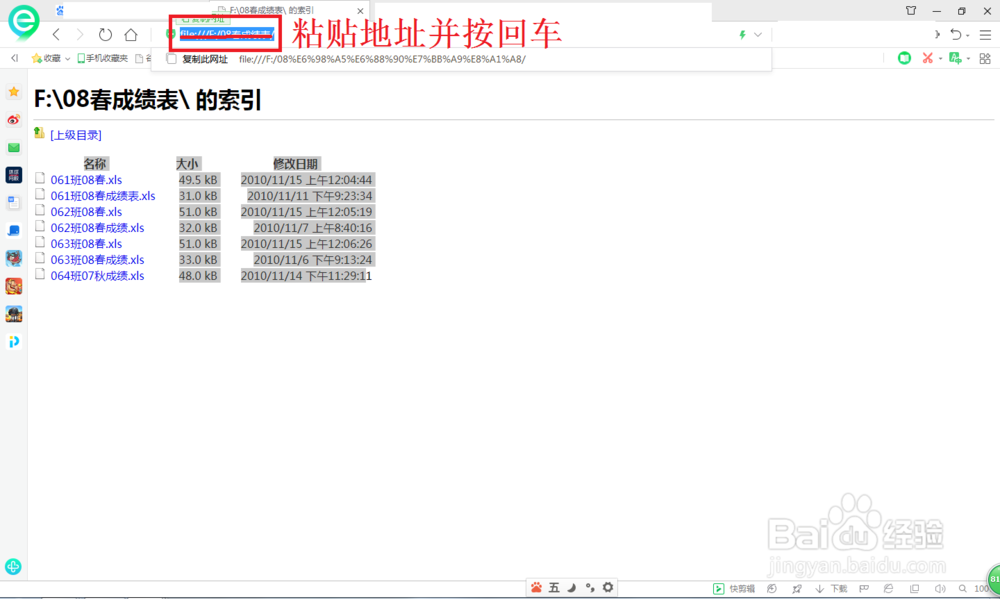Toggle the speaker mute icon in status bar
This screenshot has height=600, width=1000.
tap(939, 589)
